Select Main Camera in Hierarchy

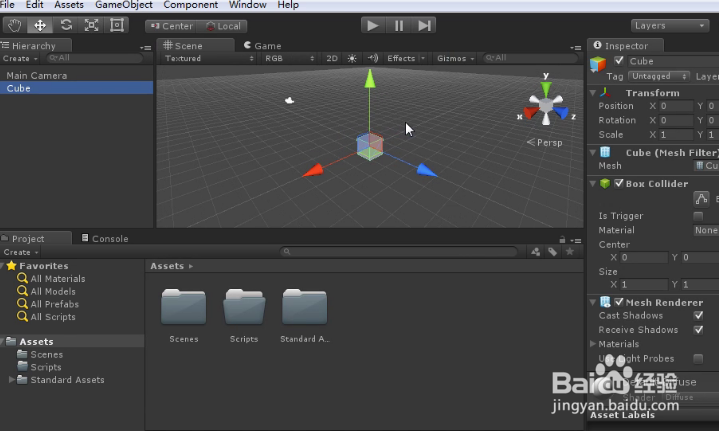pyautogui.click(x=77, y=75)
